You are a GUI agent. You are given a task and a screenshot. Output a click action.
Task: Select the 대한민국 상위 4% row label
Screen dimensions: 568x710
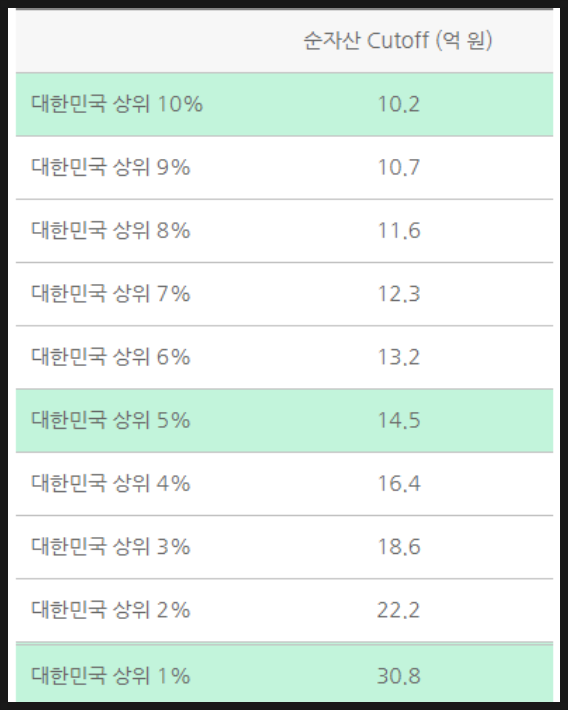[x=111, y=483]
